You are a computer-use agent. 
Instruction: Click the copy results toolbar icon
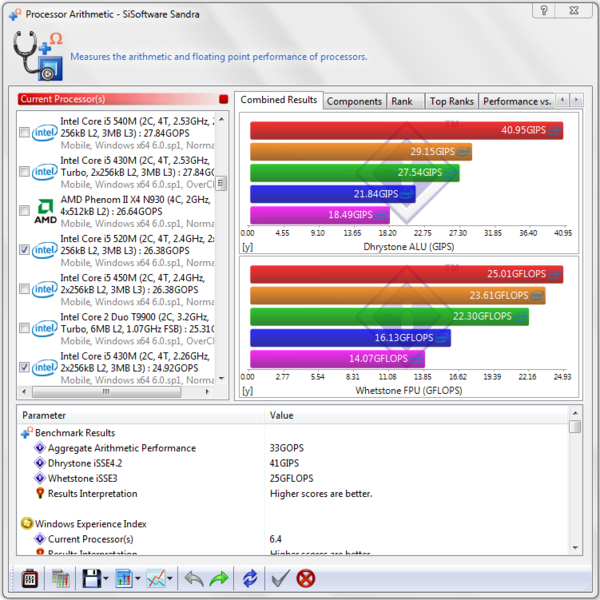61,579
